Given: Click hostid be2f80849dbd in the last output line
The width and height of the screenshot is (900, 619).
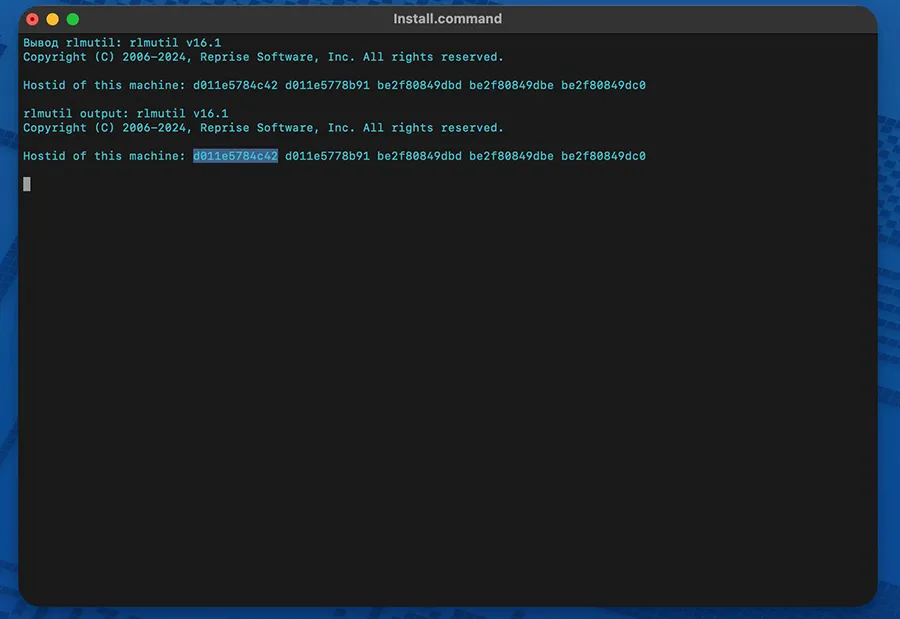Looking at the screenshot, I should pyautogui.click(x=419, y=156).
